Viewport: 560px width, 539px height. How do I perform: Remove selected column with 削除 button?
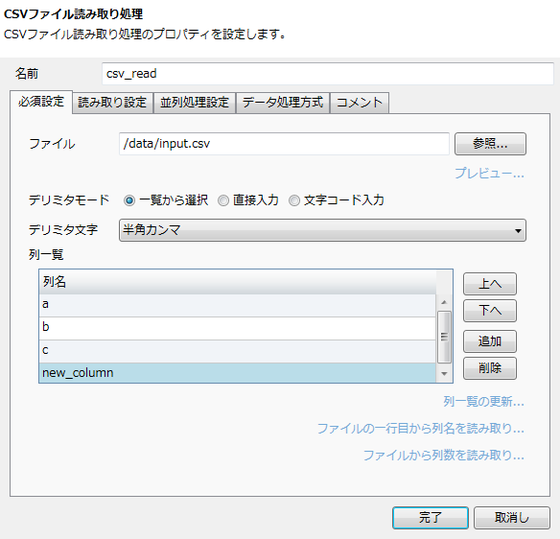click(490, 368)
